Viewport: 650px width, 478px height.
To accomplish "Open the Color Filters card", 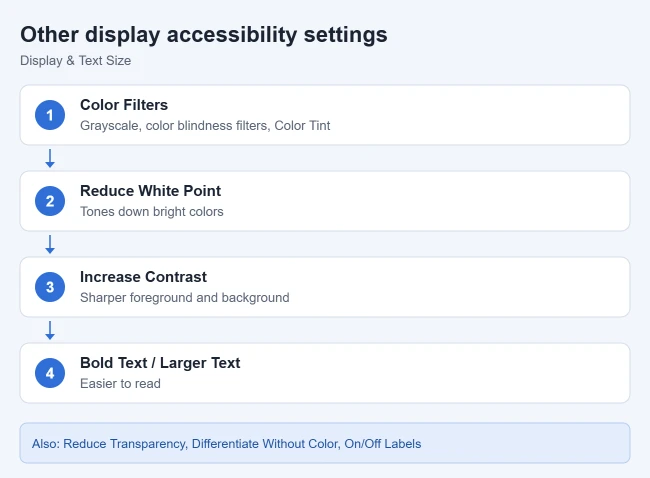I will click(x=325, y=115).
